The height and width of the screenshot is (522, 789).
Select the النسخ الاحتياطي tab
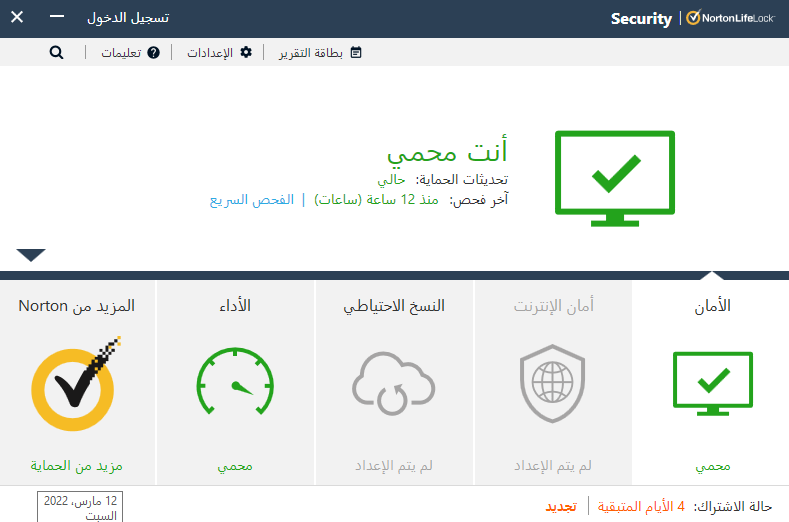click(394, 383)
